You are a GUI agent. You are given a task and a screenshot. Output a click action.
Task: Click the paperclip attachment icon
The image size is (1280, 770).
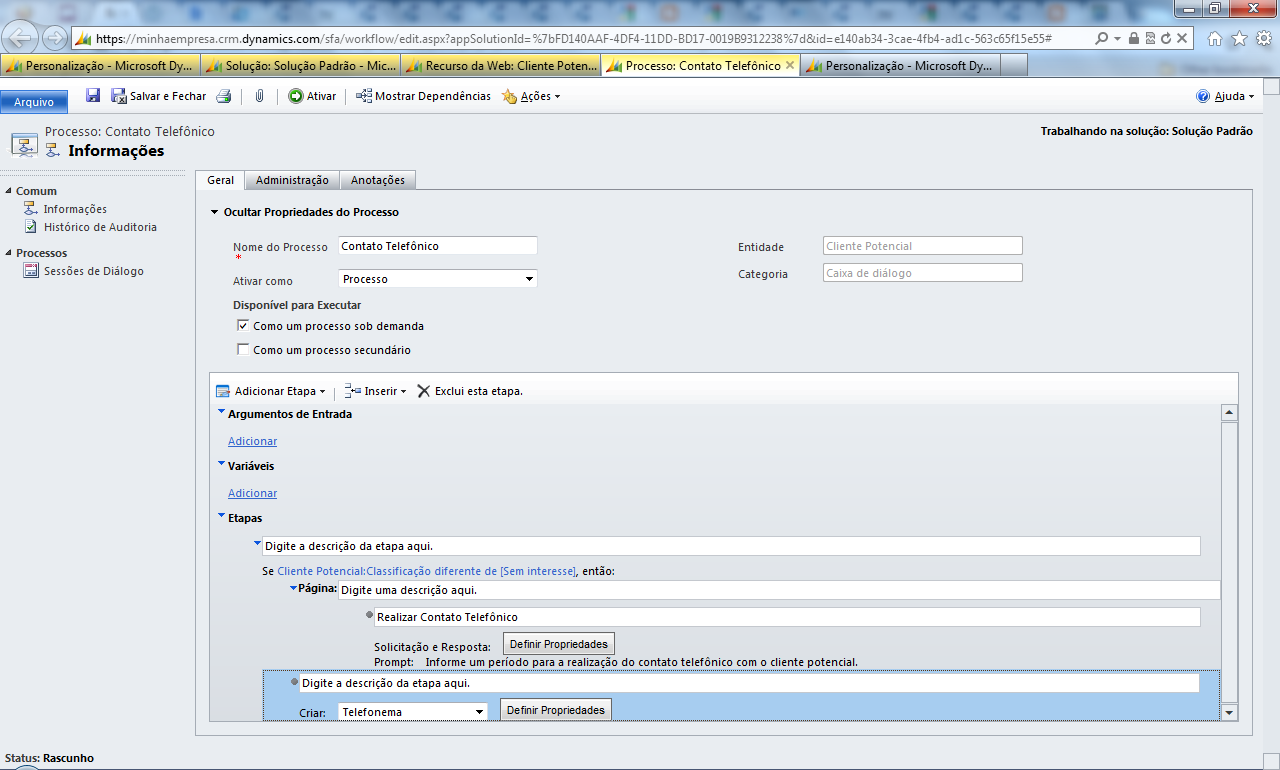(258, 96)
